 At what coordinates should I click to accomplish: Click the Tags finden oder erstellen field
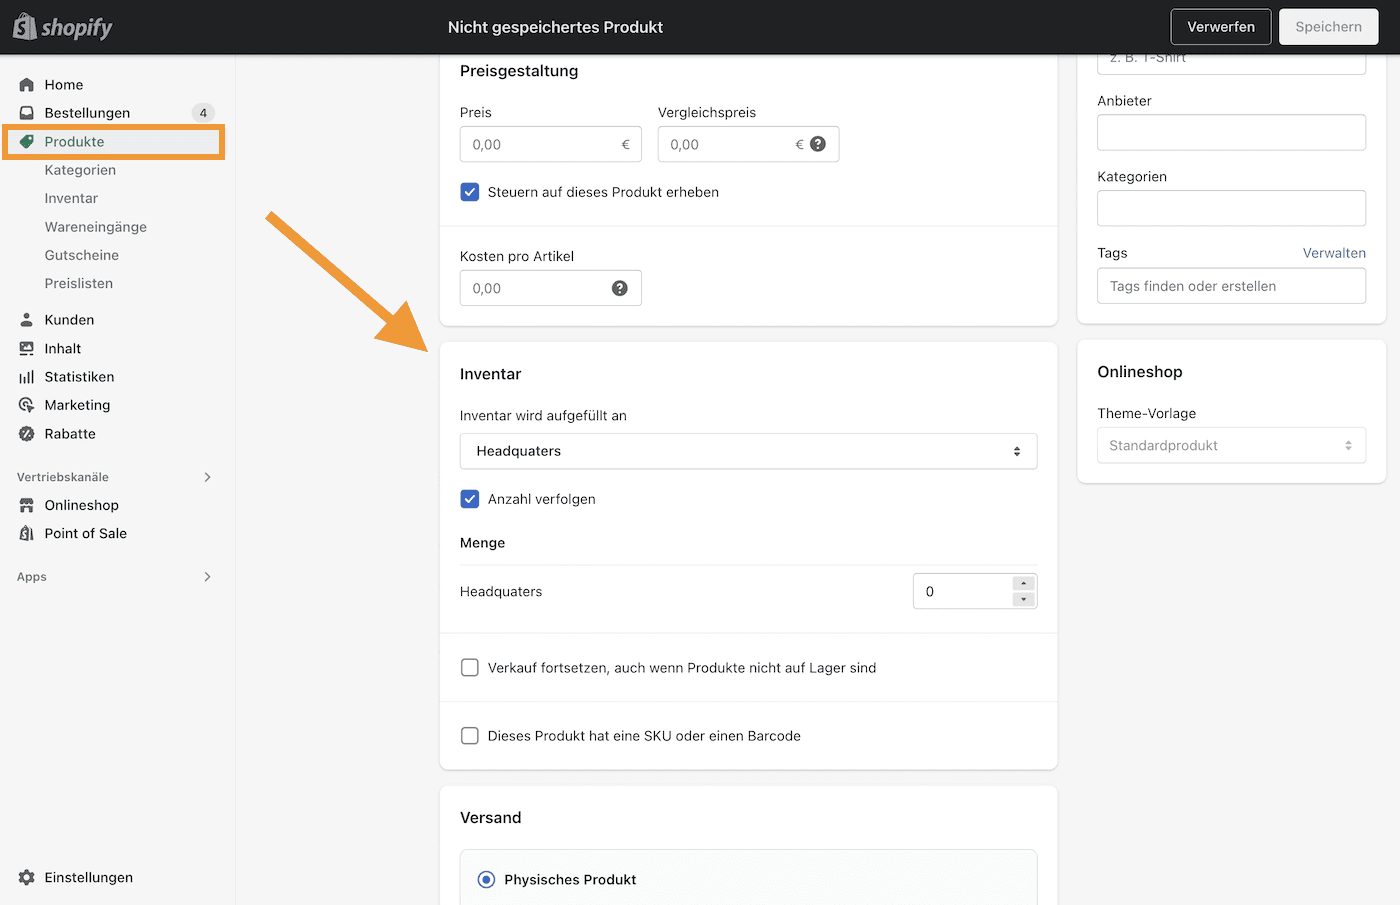click(1231, 286)
